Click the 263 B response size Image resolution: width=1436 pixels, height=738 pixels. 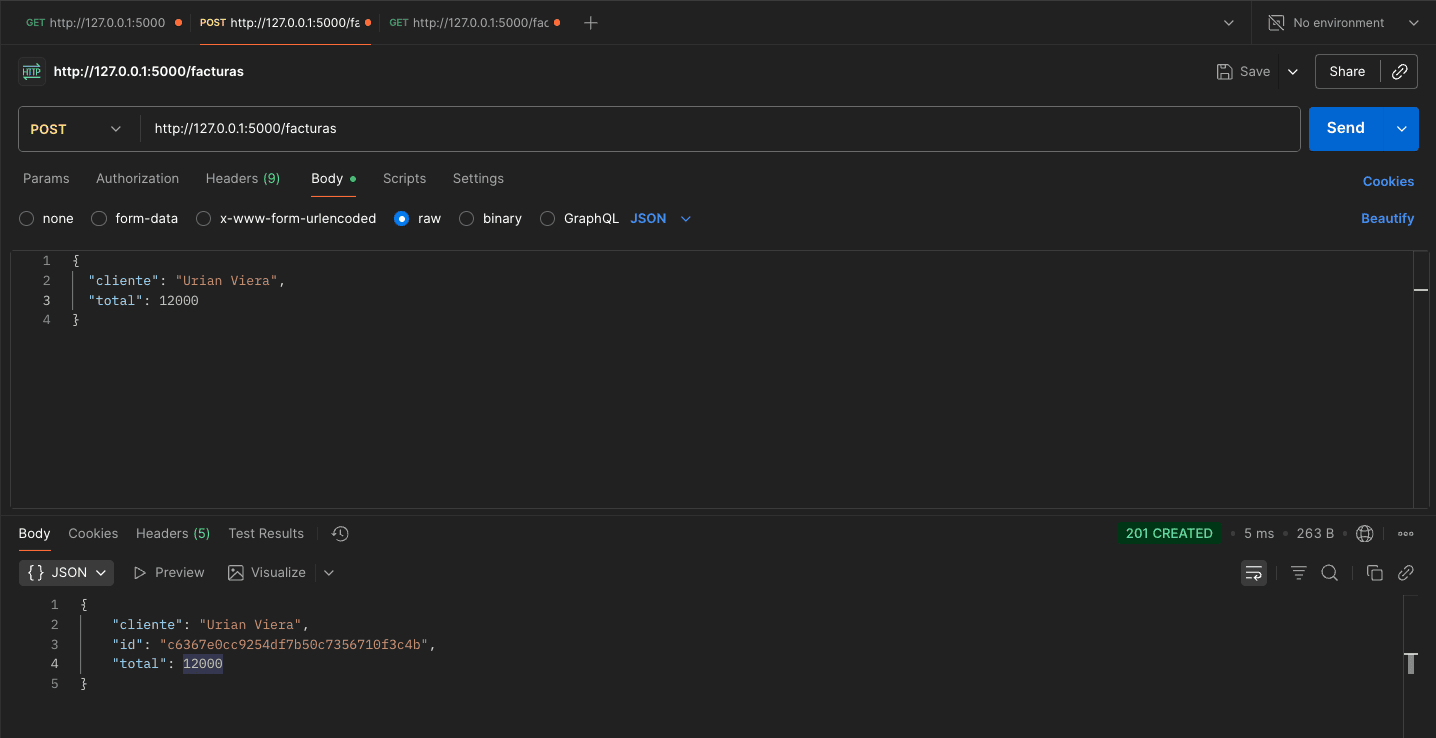tap(1315, 533)
